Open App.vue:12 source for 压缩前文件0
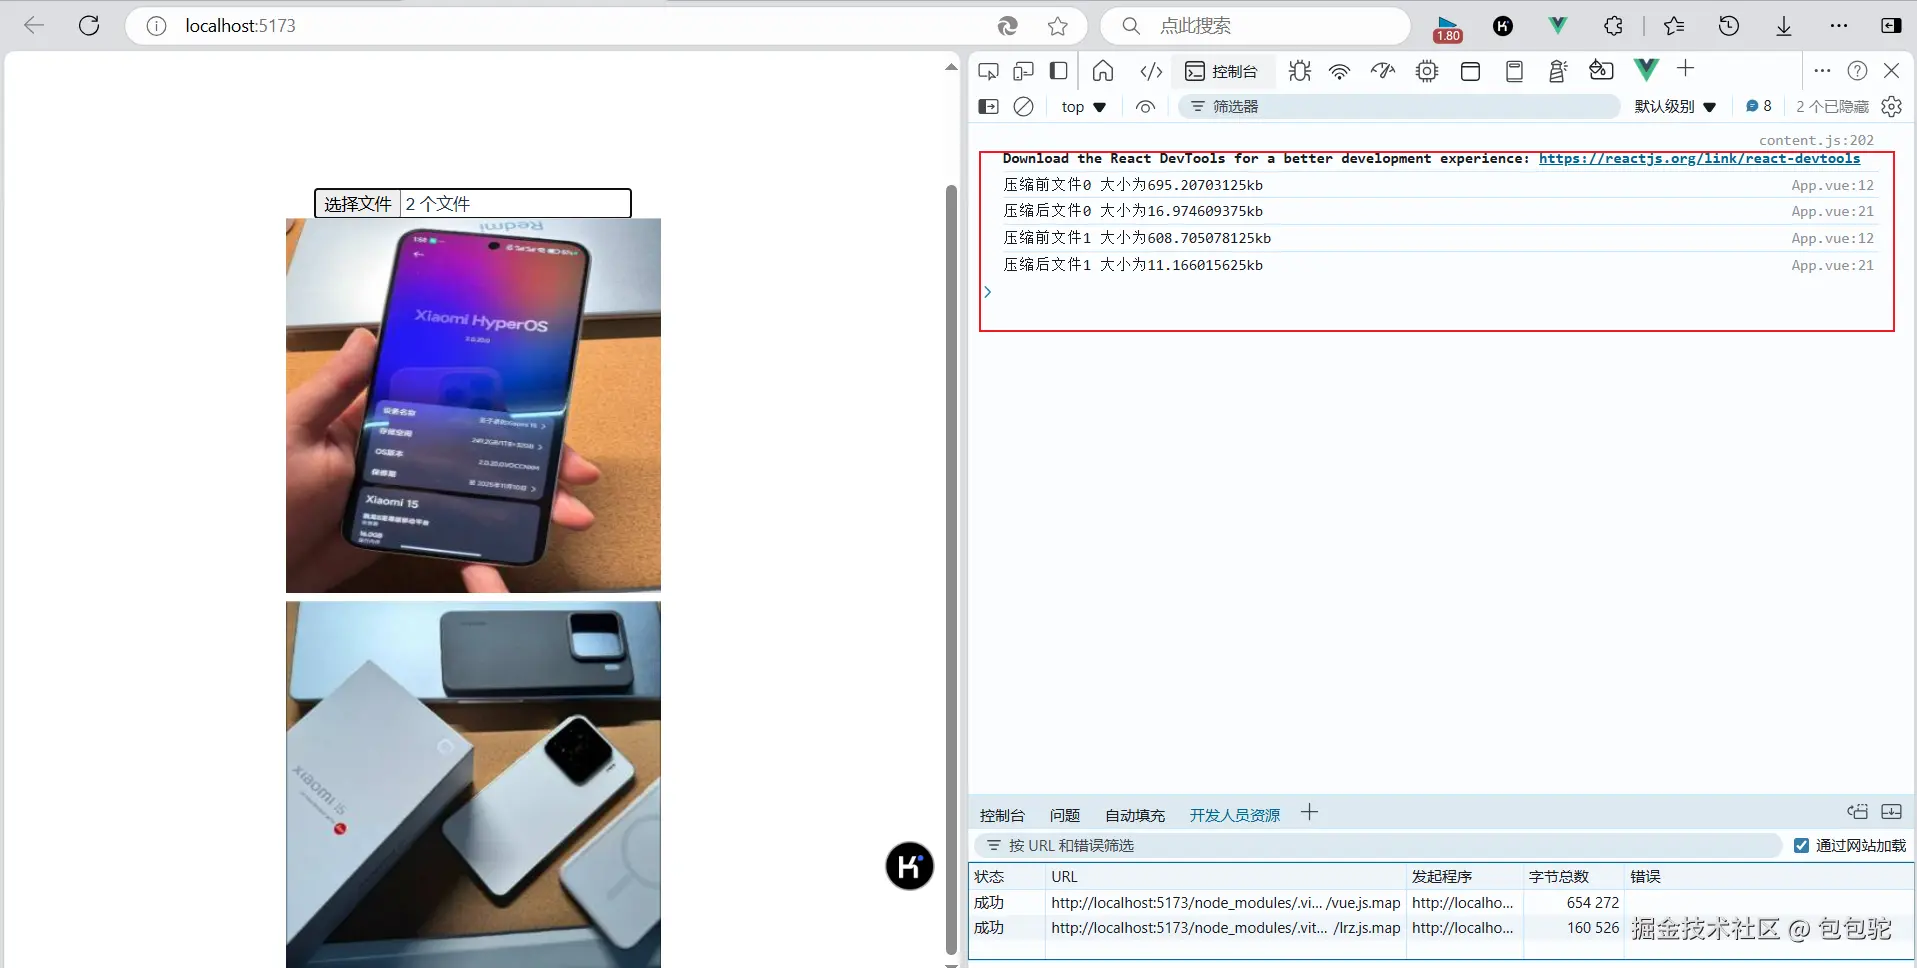 coord(1832,185)
